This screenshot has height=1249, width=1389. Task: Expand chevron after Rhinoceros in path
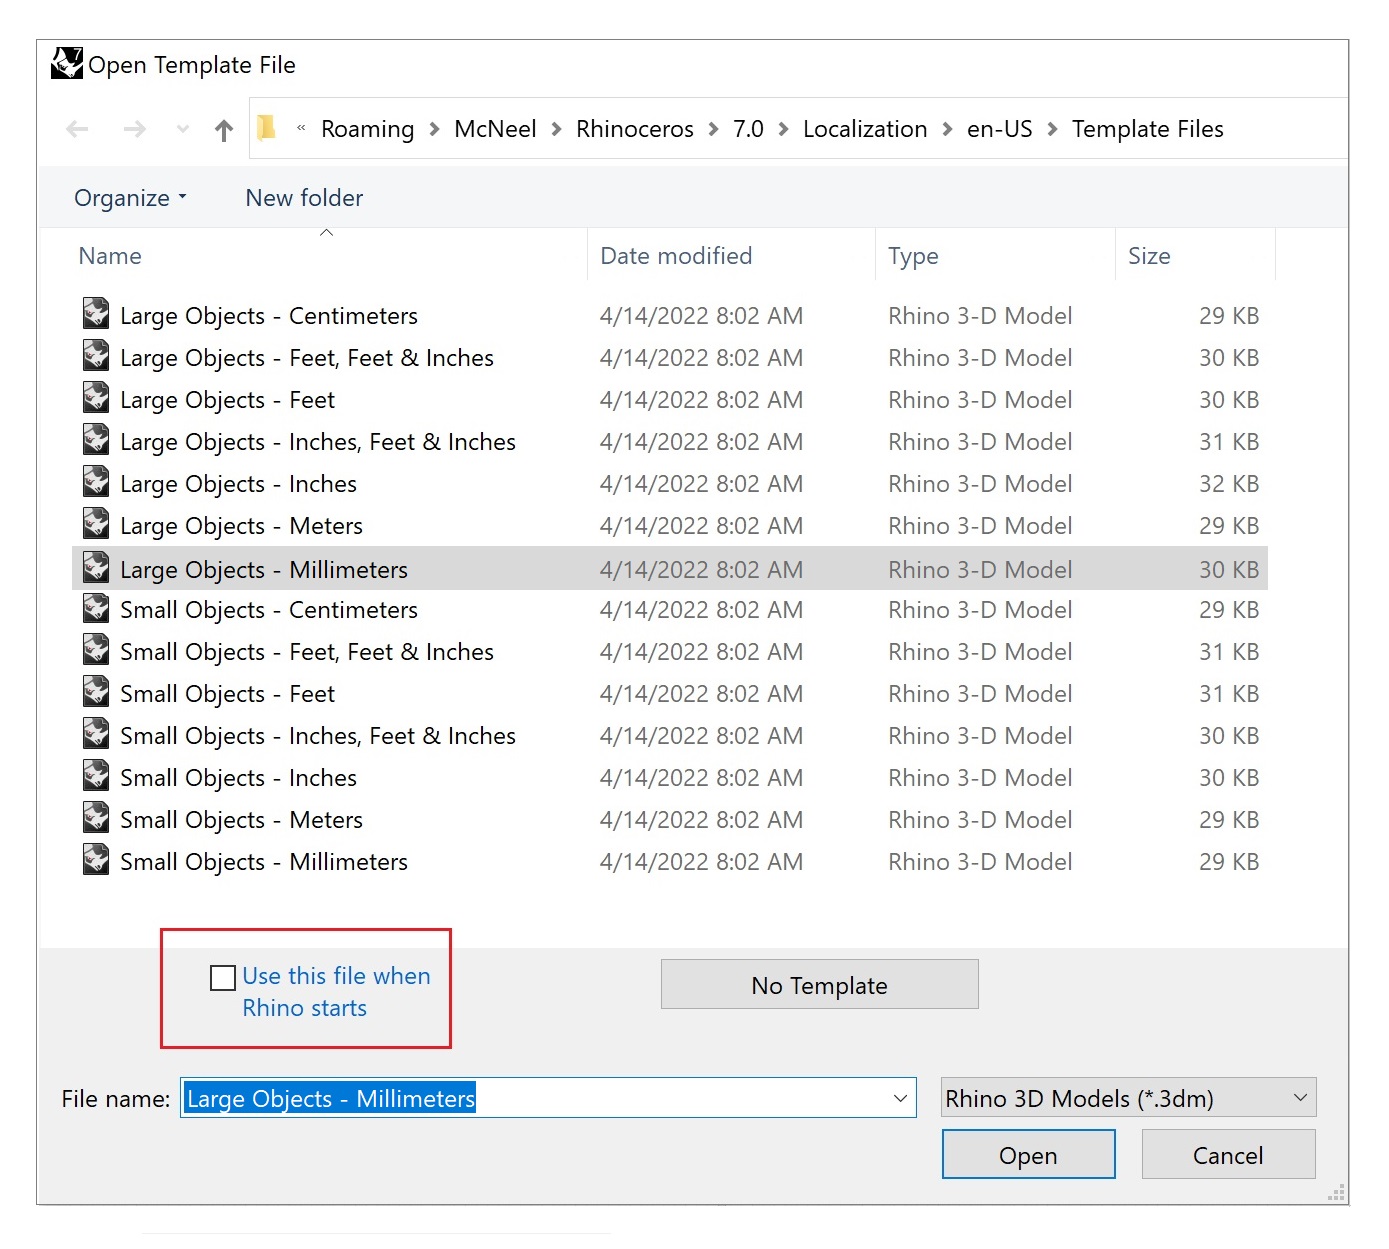713,129
